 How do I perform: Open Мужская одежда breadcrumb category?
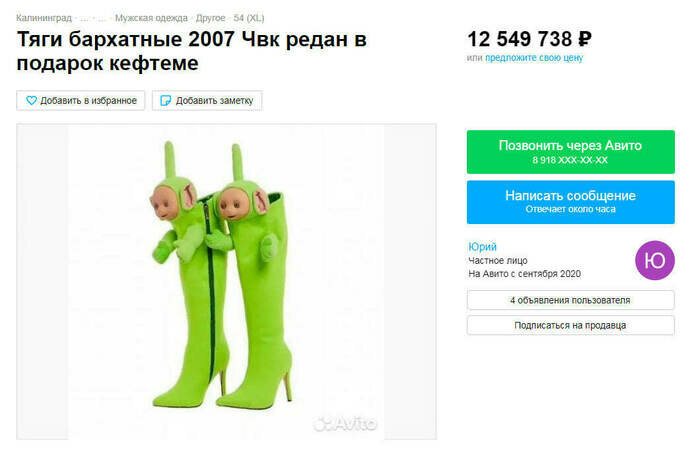coord(151,18)
